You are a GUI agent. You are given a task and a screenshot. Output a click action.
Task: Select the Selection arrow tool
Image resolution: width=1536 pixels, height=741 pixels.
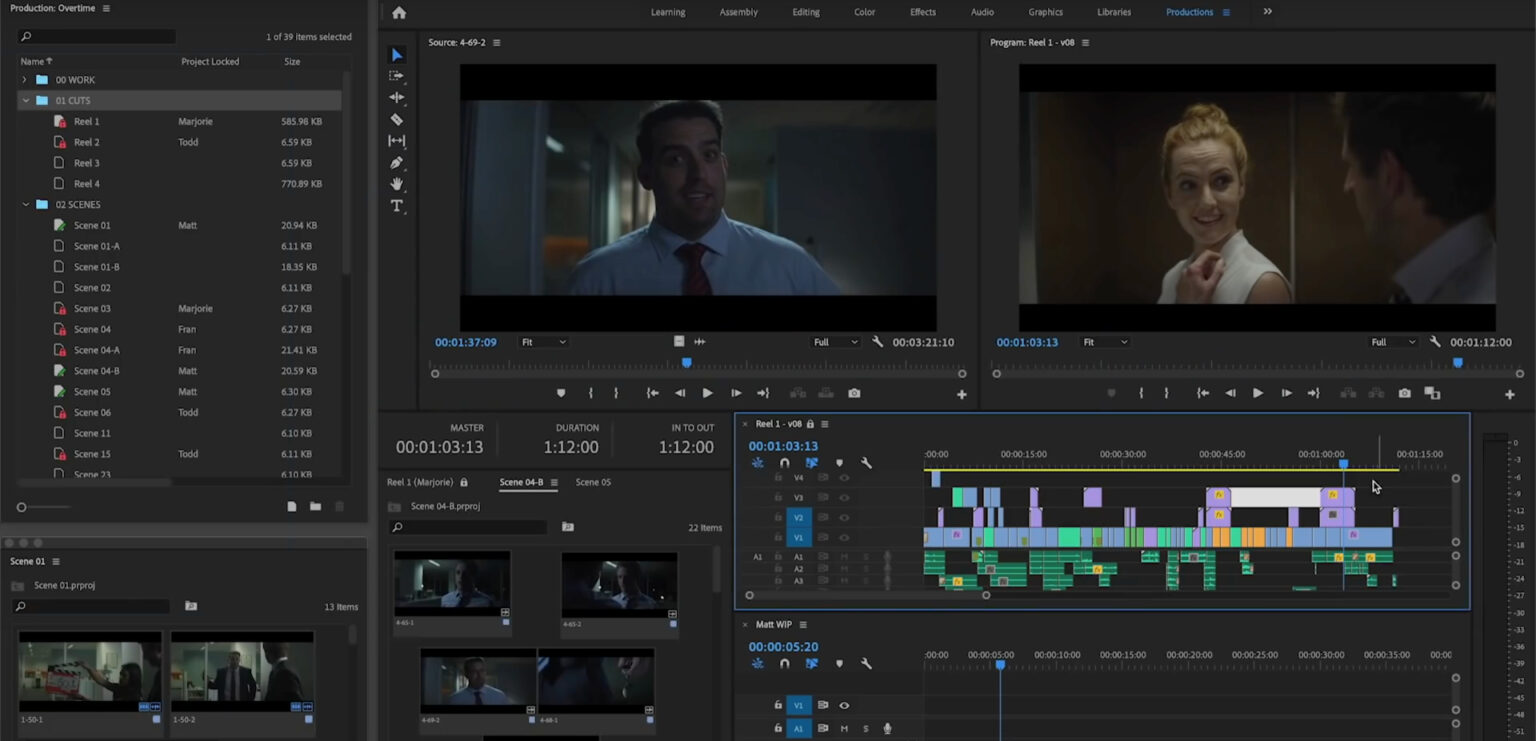(397, 55)
